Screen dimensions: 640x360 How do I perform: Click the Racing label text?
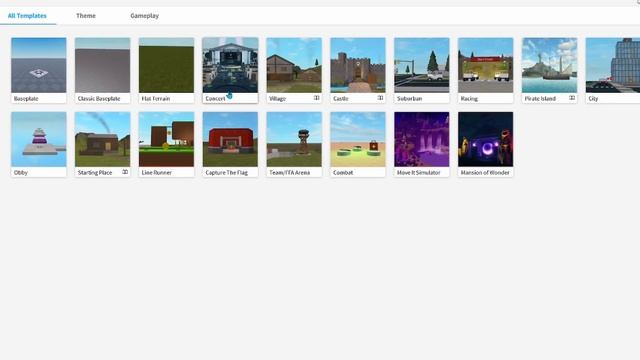(469, 99)
